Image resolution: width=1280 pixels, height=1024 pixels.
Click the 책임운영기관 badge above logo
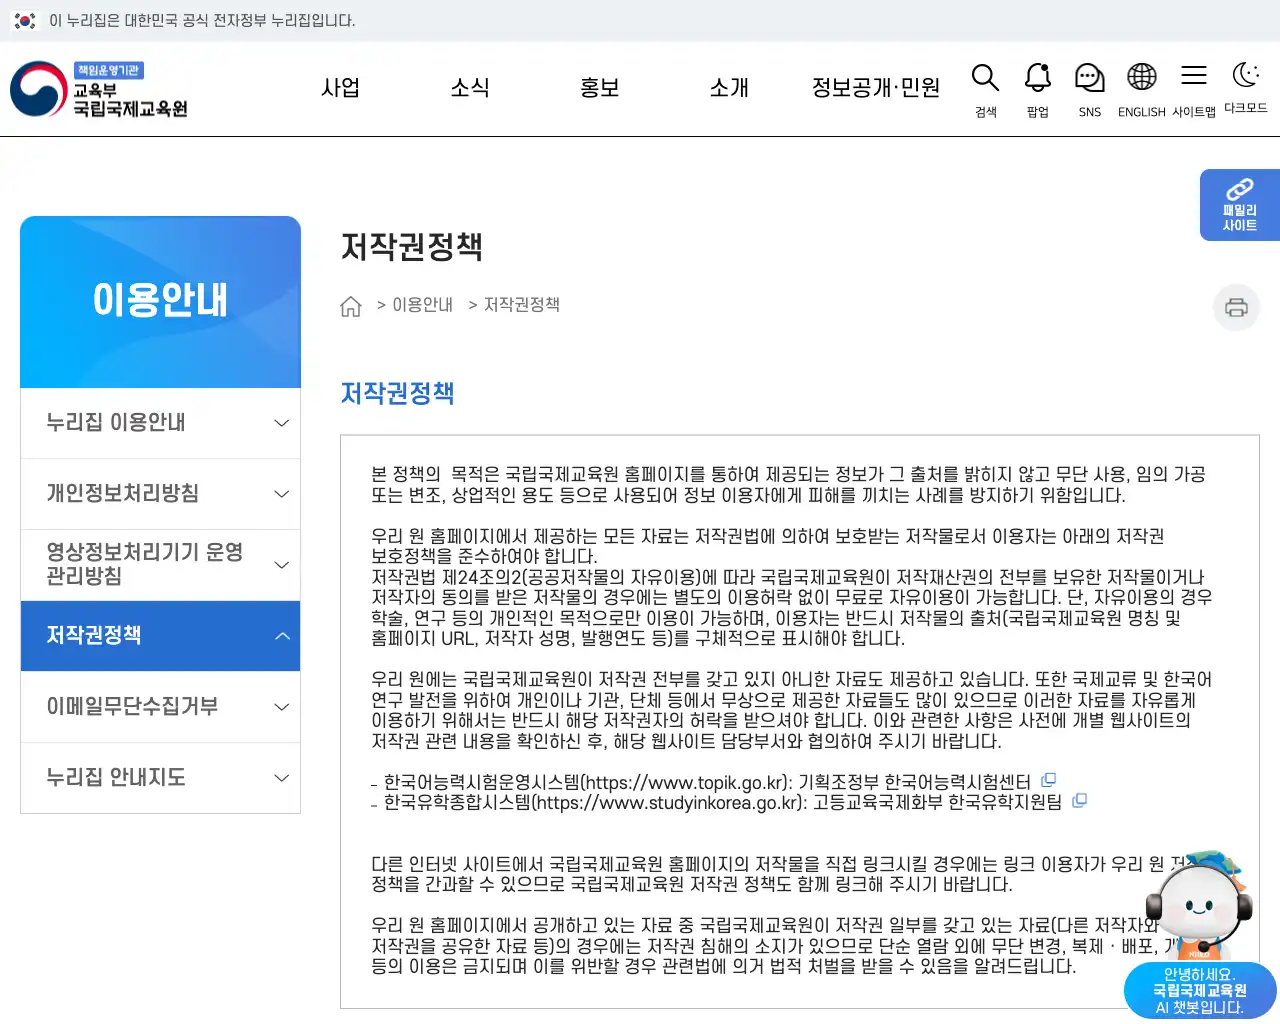(108, 70)
